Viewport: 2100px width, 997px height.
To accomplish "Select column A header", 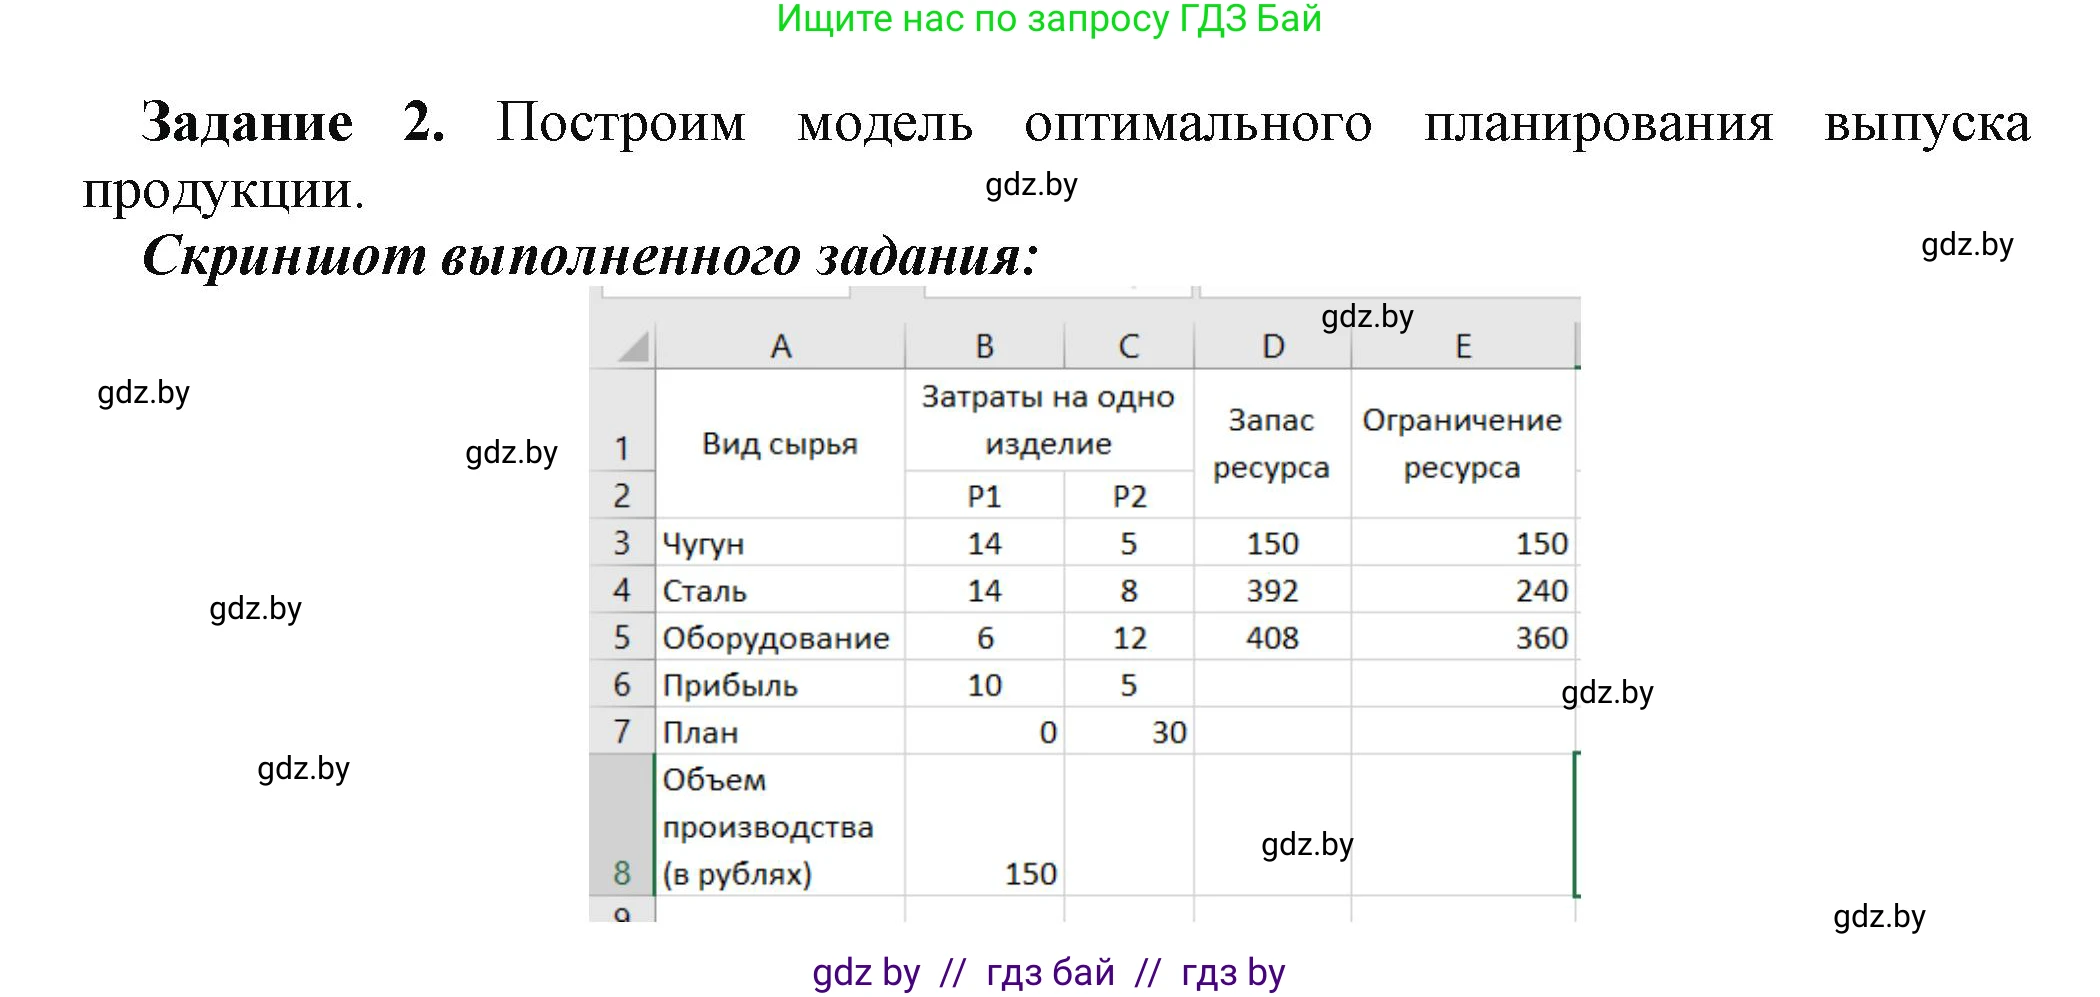I will 780,346.
